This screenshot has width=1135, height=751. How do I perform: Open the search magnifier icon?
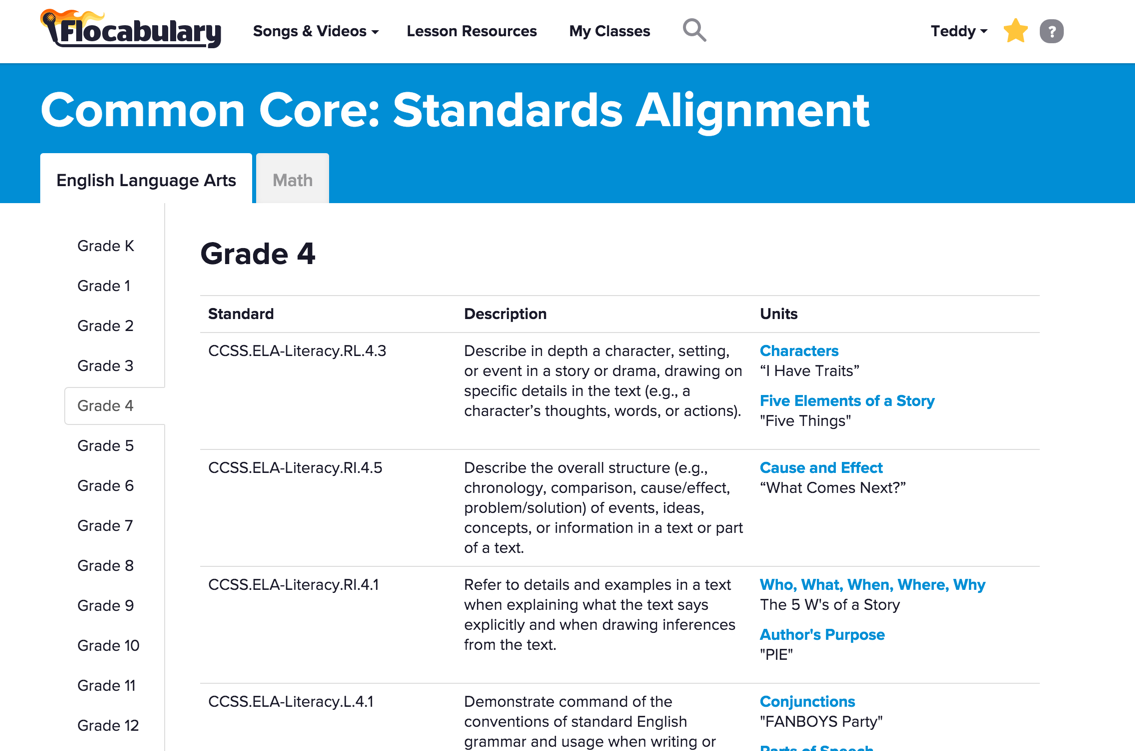[694, 30]
